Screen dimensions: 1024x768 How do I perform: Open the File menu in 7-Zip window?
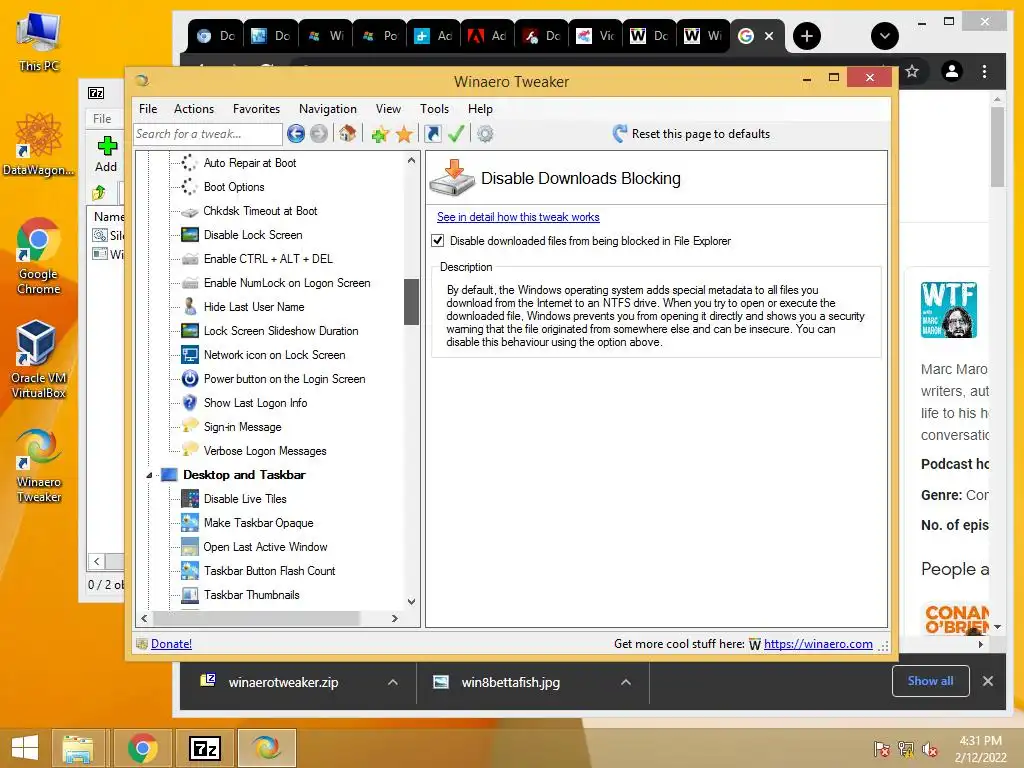click(102, 119)
